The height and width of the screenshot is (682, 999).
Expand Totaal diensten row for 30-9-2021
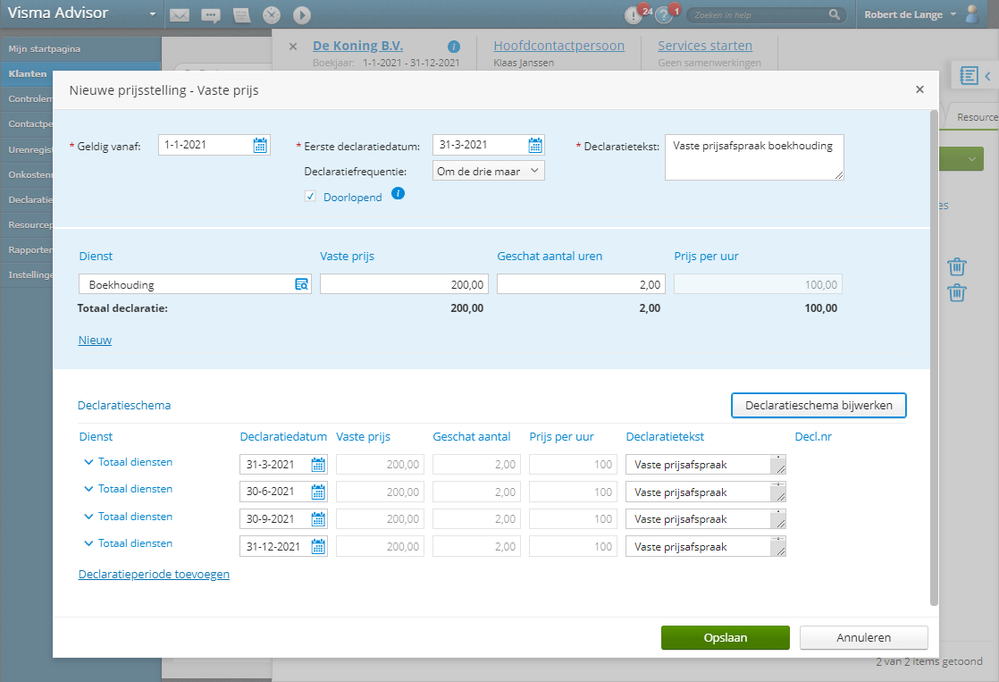click(89, 516)
